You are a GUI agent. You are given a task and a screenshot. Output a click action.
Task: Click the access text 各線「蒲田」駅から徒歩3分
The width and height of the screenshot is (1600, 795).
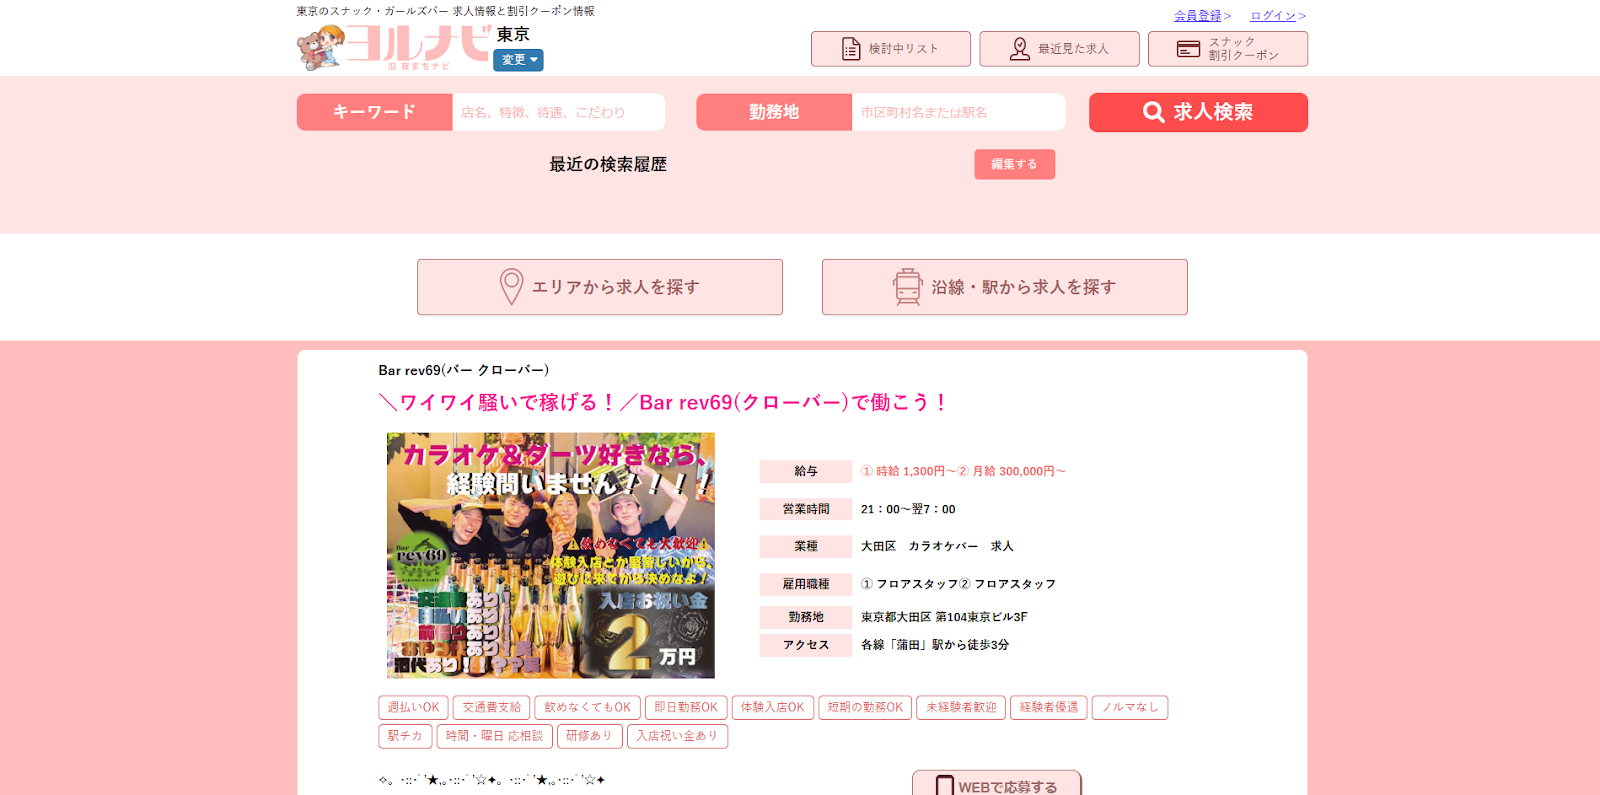[x=935, y=645]
